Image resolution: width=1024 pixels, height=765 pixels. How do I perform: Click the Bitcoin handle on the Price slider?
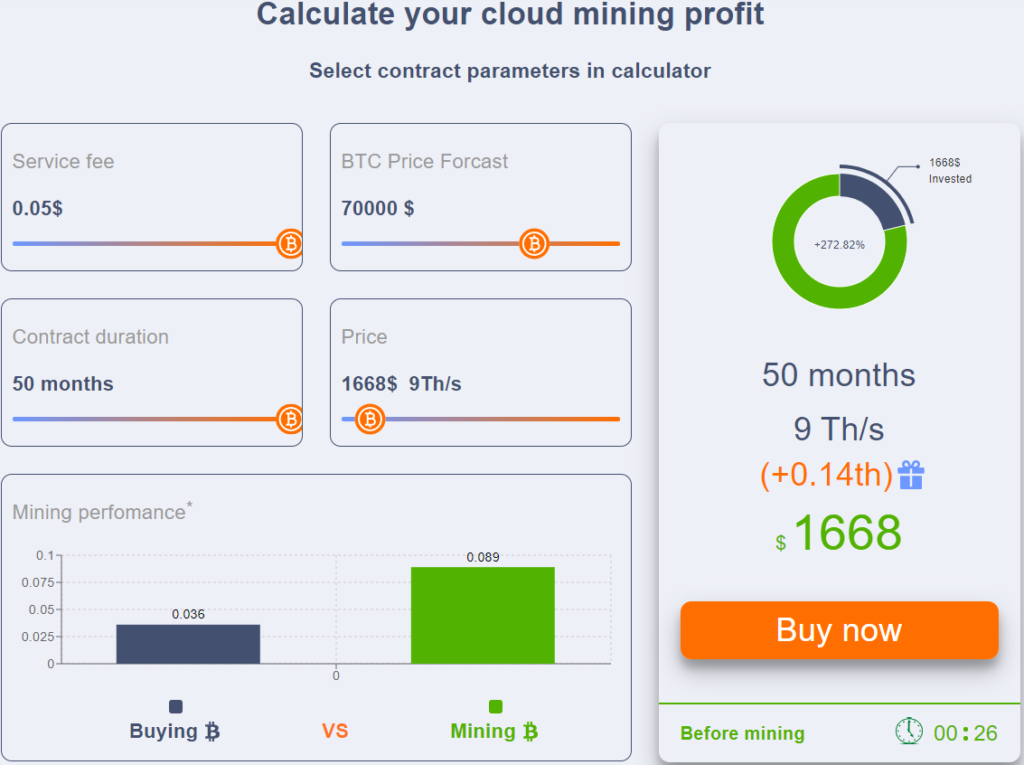pos(370,420)
